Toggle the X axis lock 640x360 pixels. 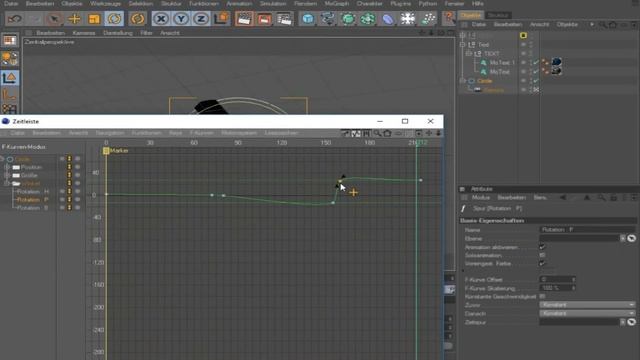pos(161,19)
